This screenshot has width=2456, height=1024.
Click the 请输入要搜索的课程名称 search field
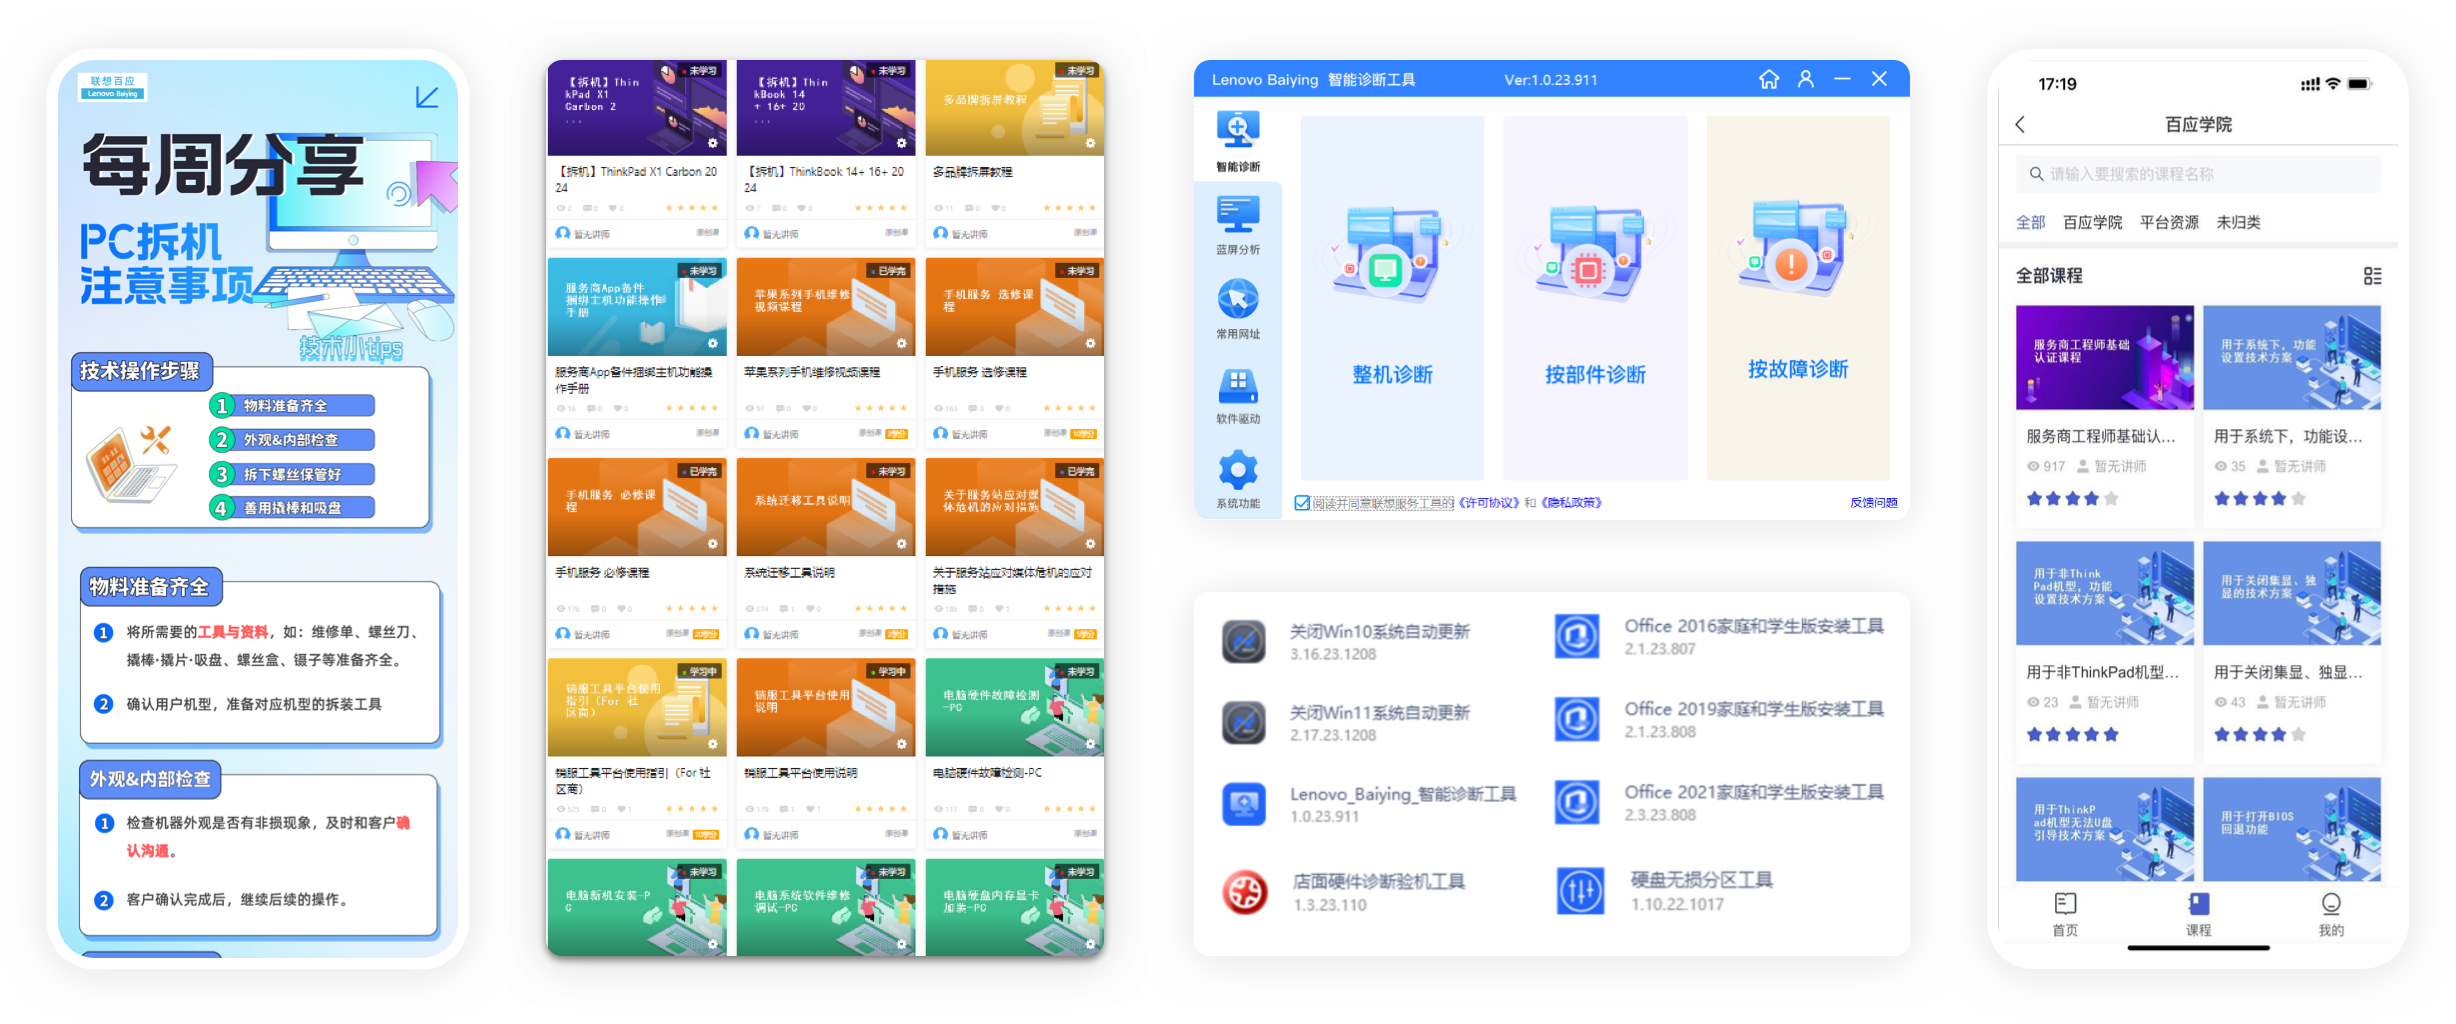[2198, 174]
